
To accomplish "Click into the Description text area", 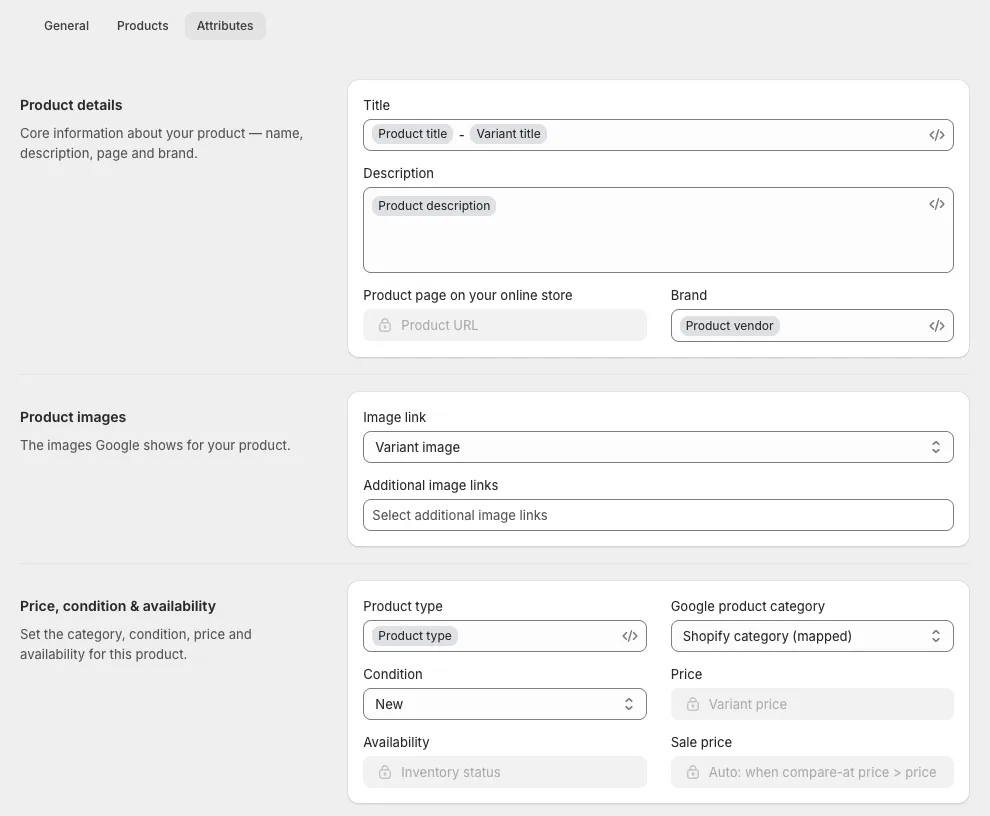I will [x=658, y=230].
